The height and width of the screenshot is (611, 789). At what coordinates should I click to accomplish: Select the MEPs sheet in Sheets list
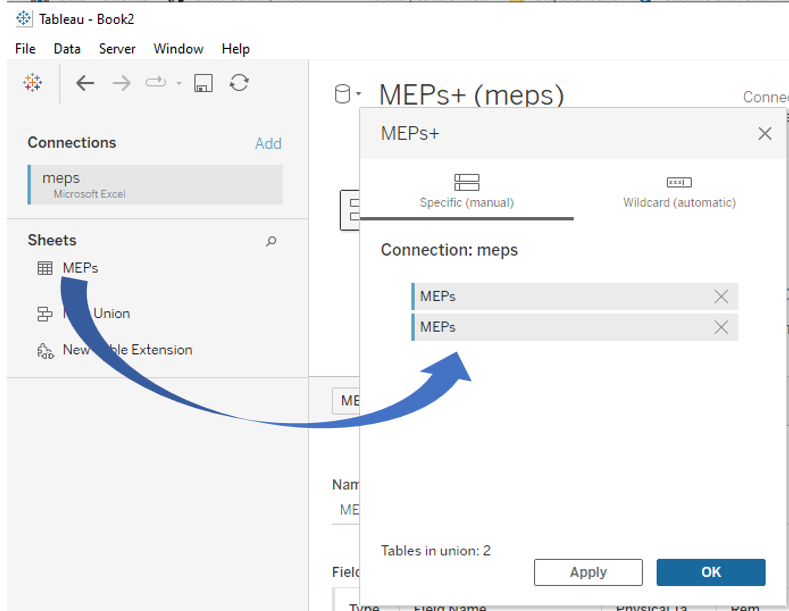(x=80, y=268)
